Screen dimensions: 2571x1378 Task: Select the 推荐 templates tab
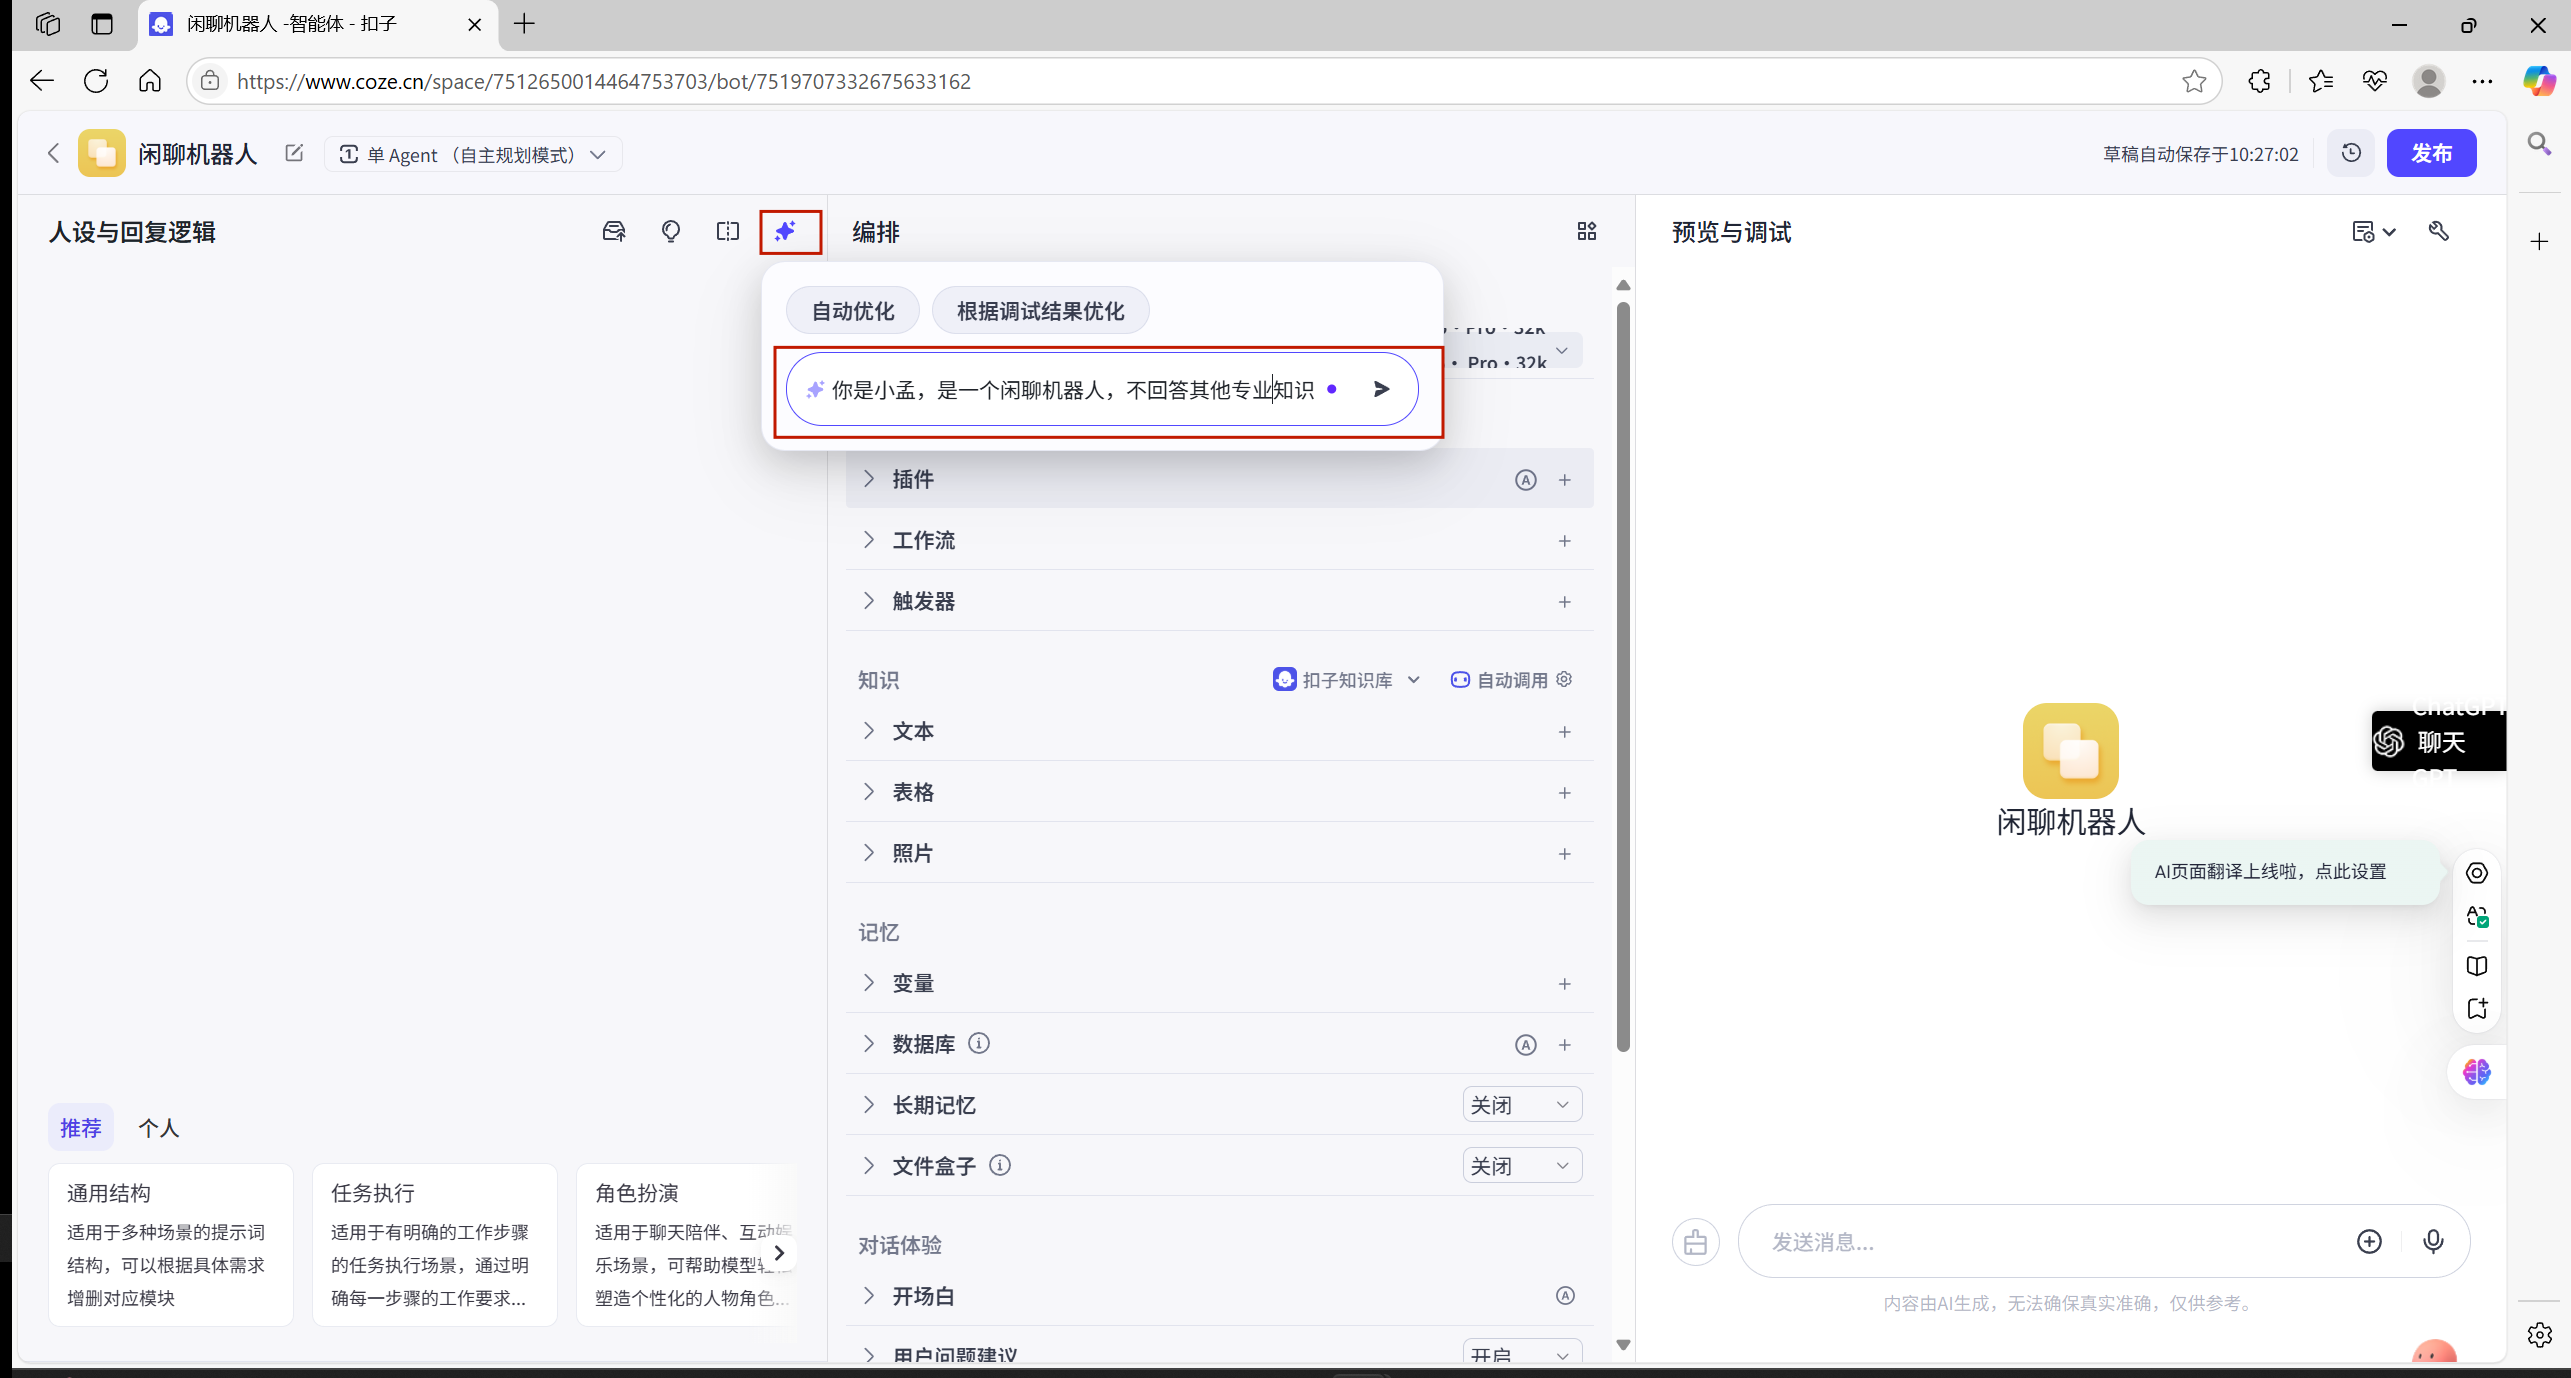[80, 1128]
